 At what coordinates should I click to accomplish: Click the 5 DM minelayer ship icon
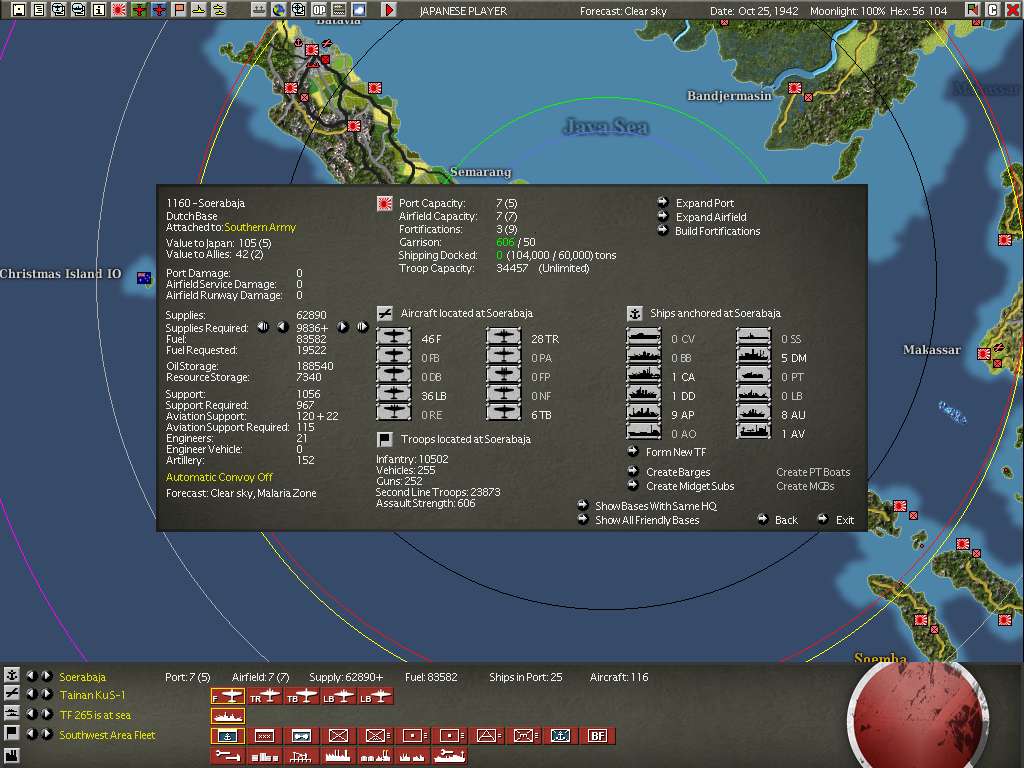point(754,357)
